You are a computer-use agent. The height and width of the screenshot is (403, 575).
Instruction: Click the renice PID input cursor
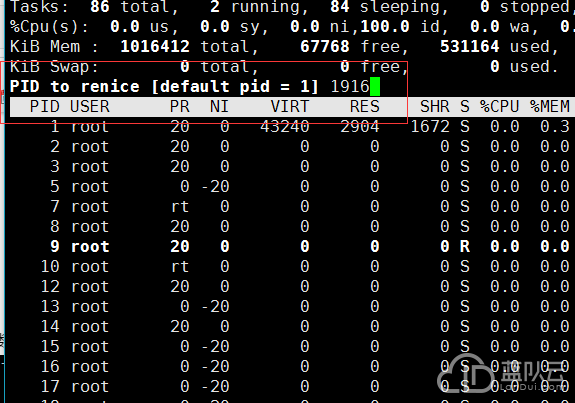(375, 87)
